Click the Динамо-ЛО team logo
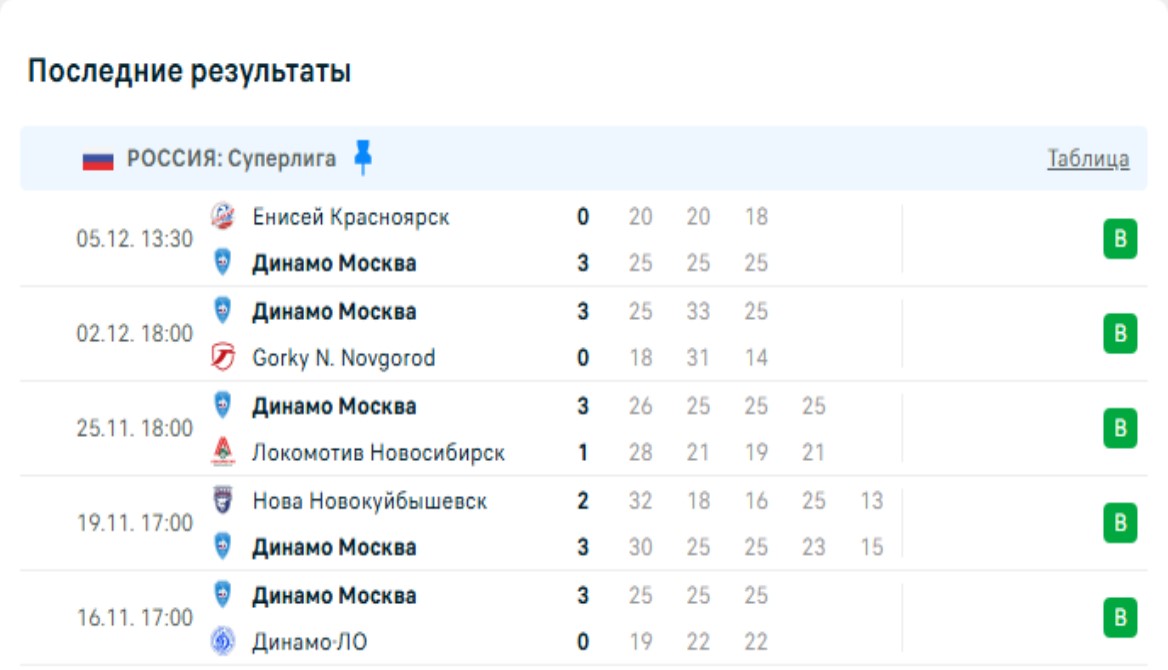The height and width of the screenshot is (670, 1168). (222, 642)
